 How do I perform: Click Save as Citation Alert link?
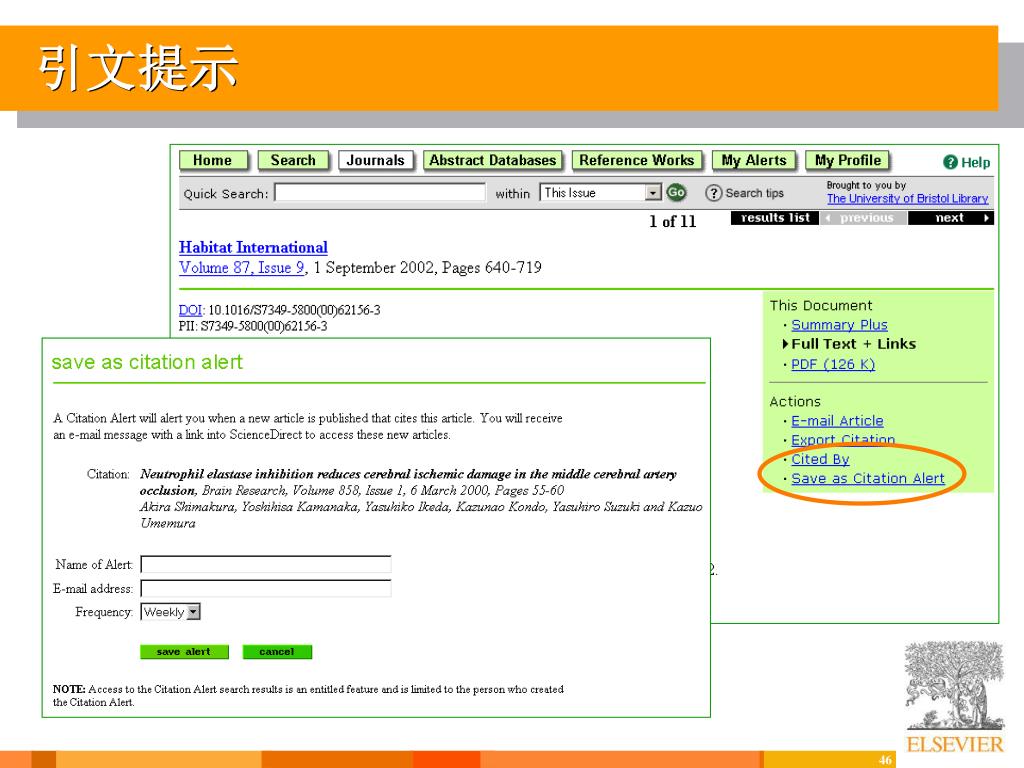(868, 479)
